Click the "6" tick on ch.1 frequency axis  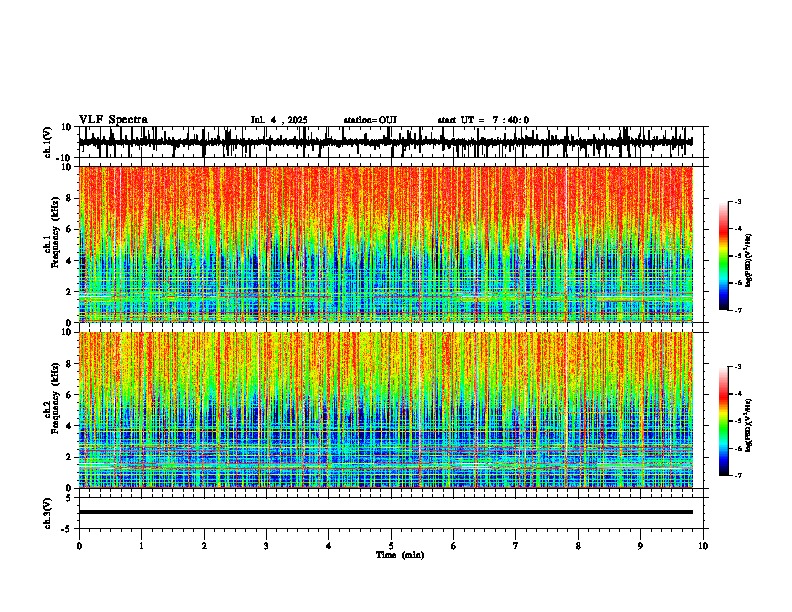[x=70, y=230]
